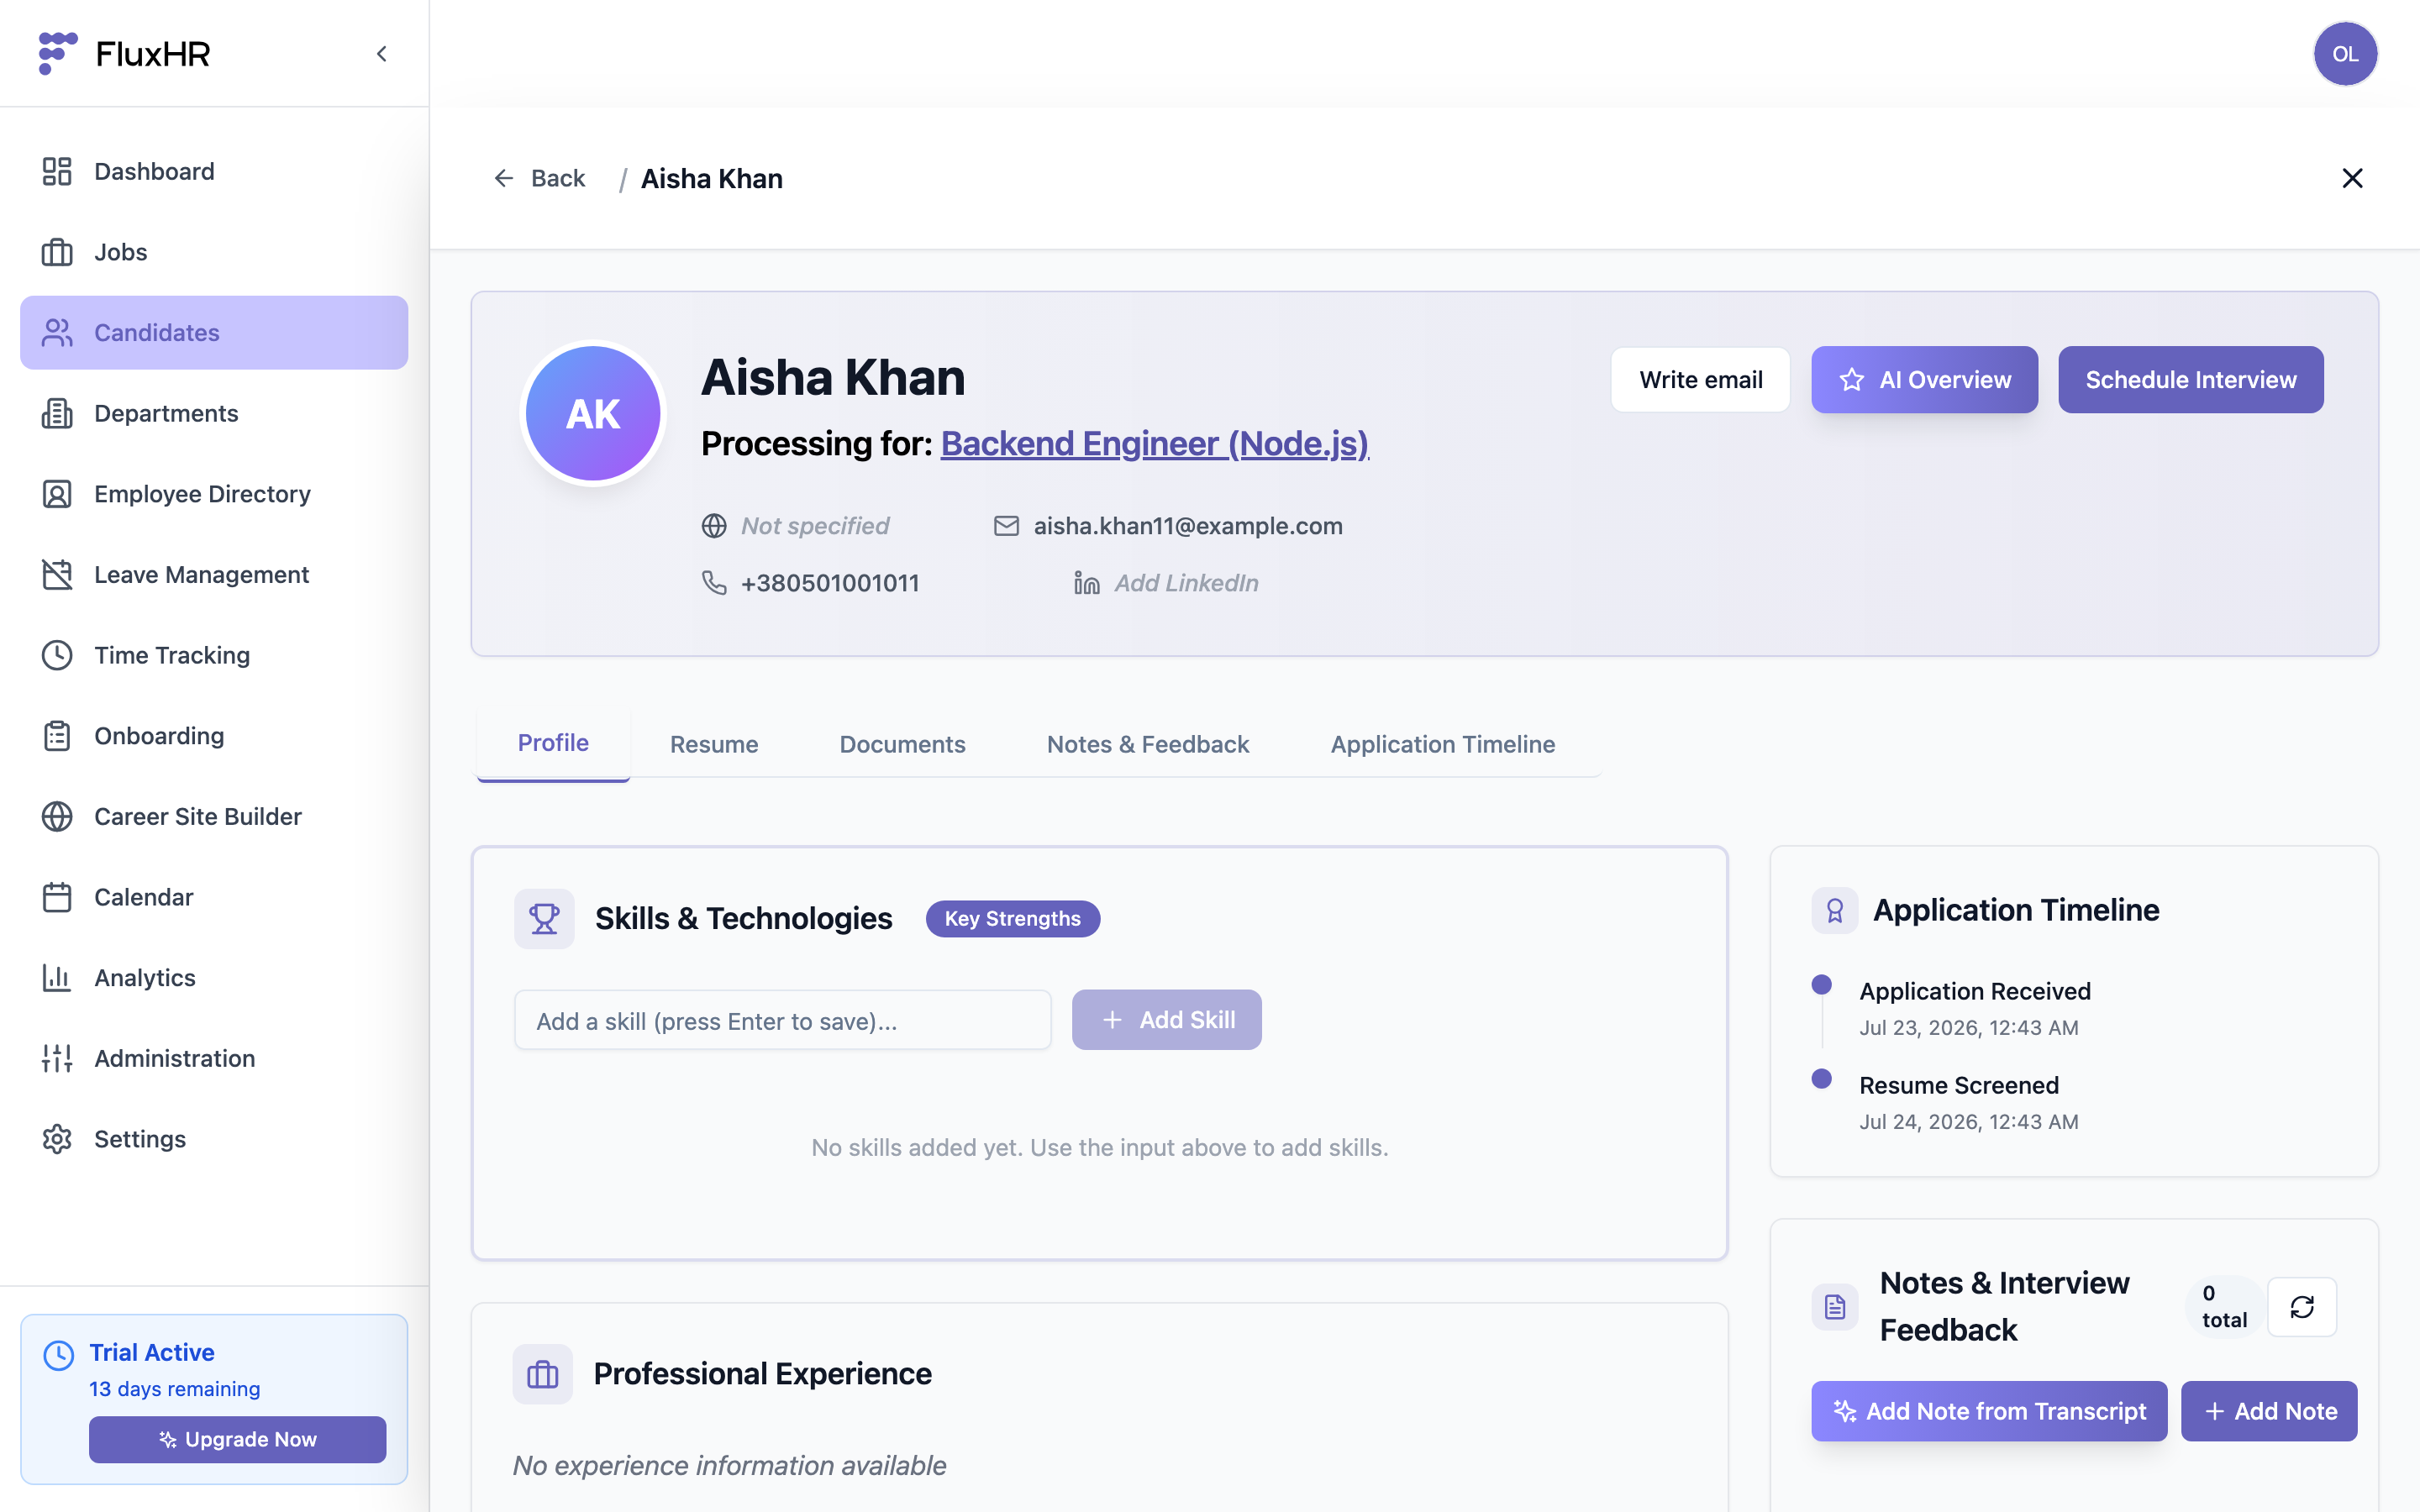
Task: Go to Departments menu item
Action: point(214,413)
